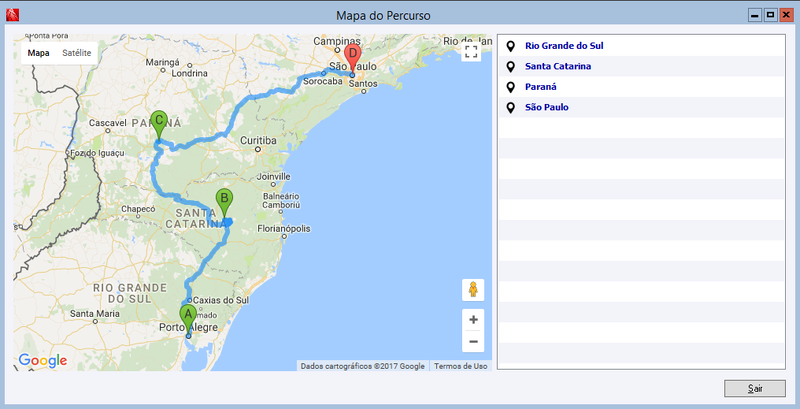Click Balneário Camboriú label on map

(x=281, y=200)
